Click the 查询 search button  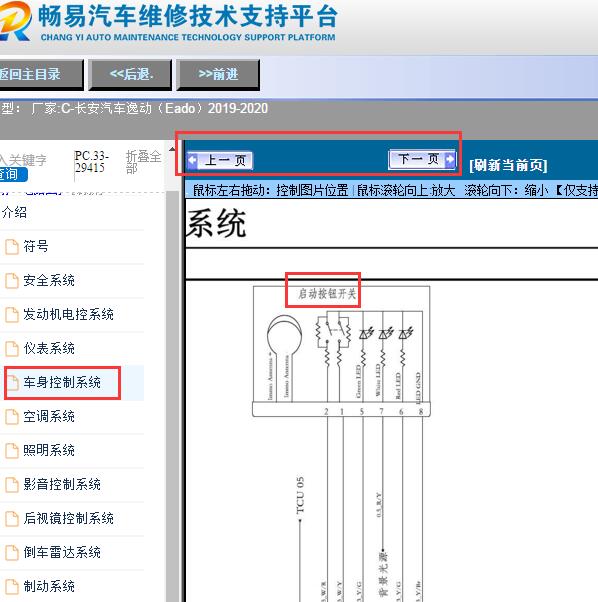(x=13, y=174)
